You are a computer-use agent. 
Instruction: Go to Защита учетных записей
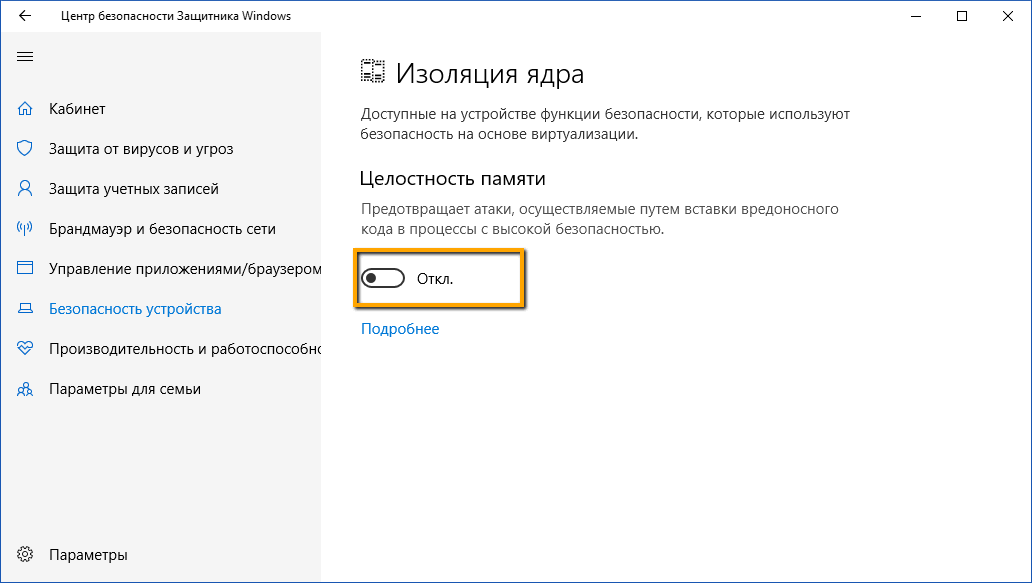[134, 189]
